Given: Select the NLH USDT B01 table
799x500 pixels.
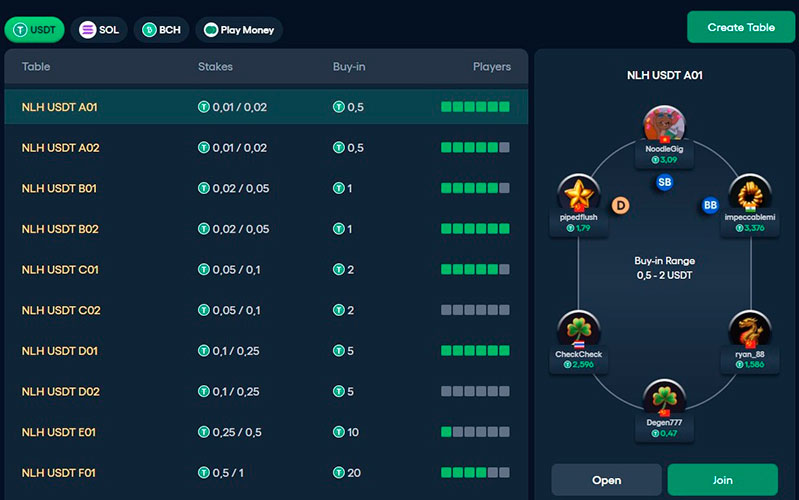Looking at the screenshot, I should pyautogui.click(x=266, y=188).
